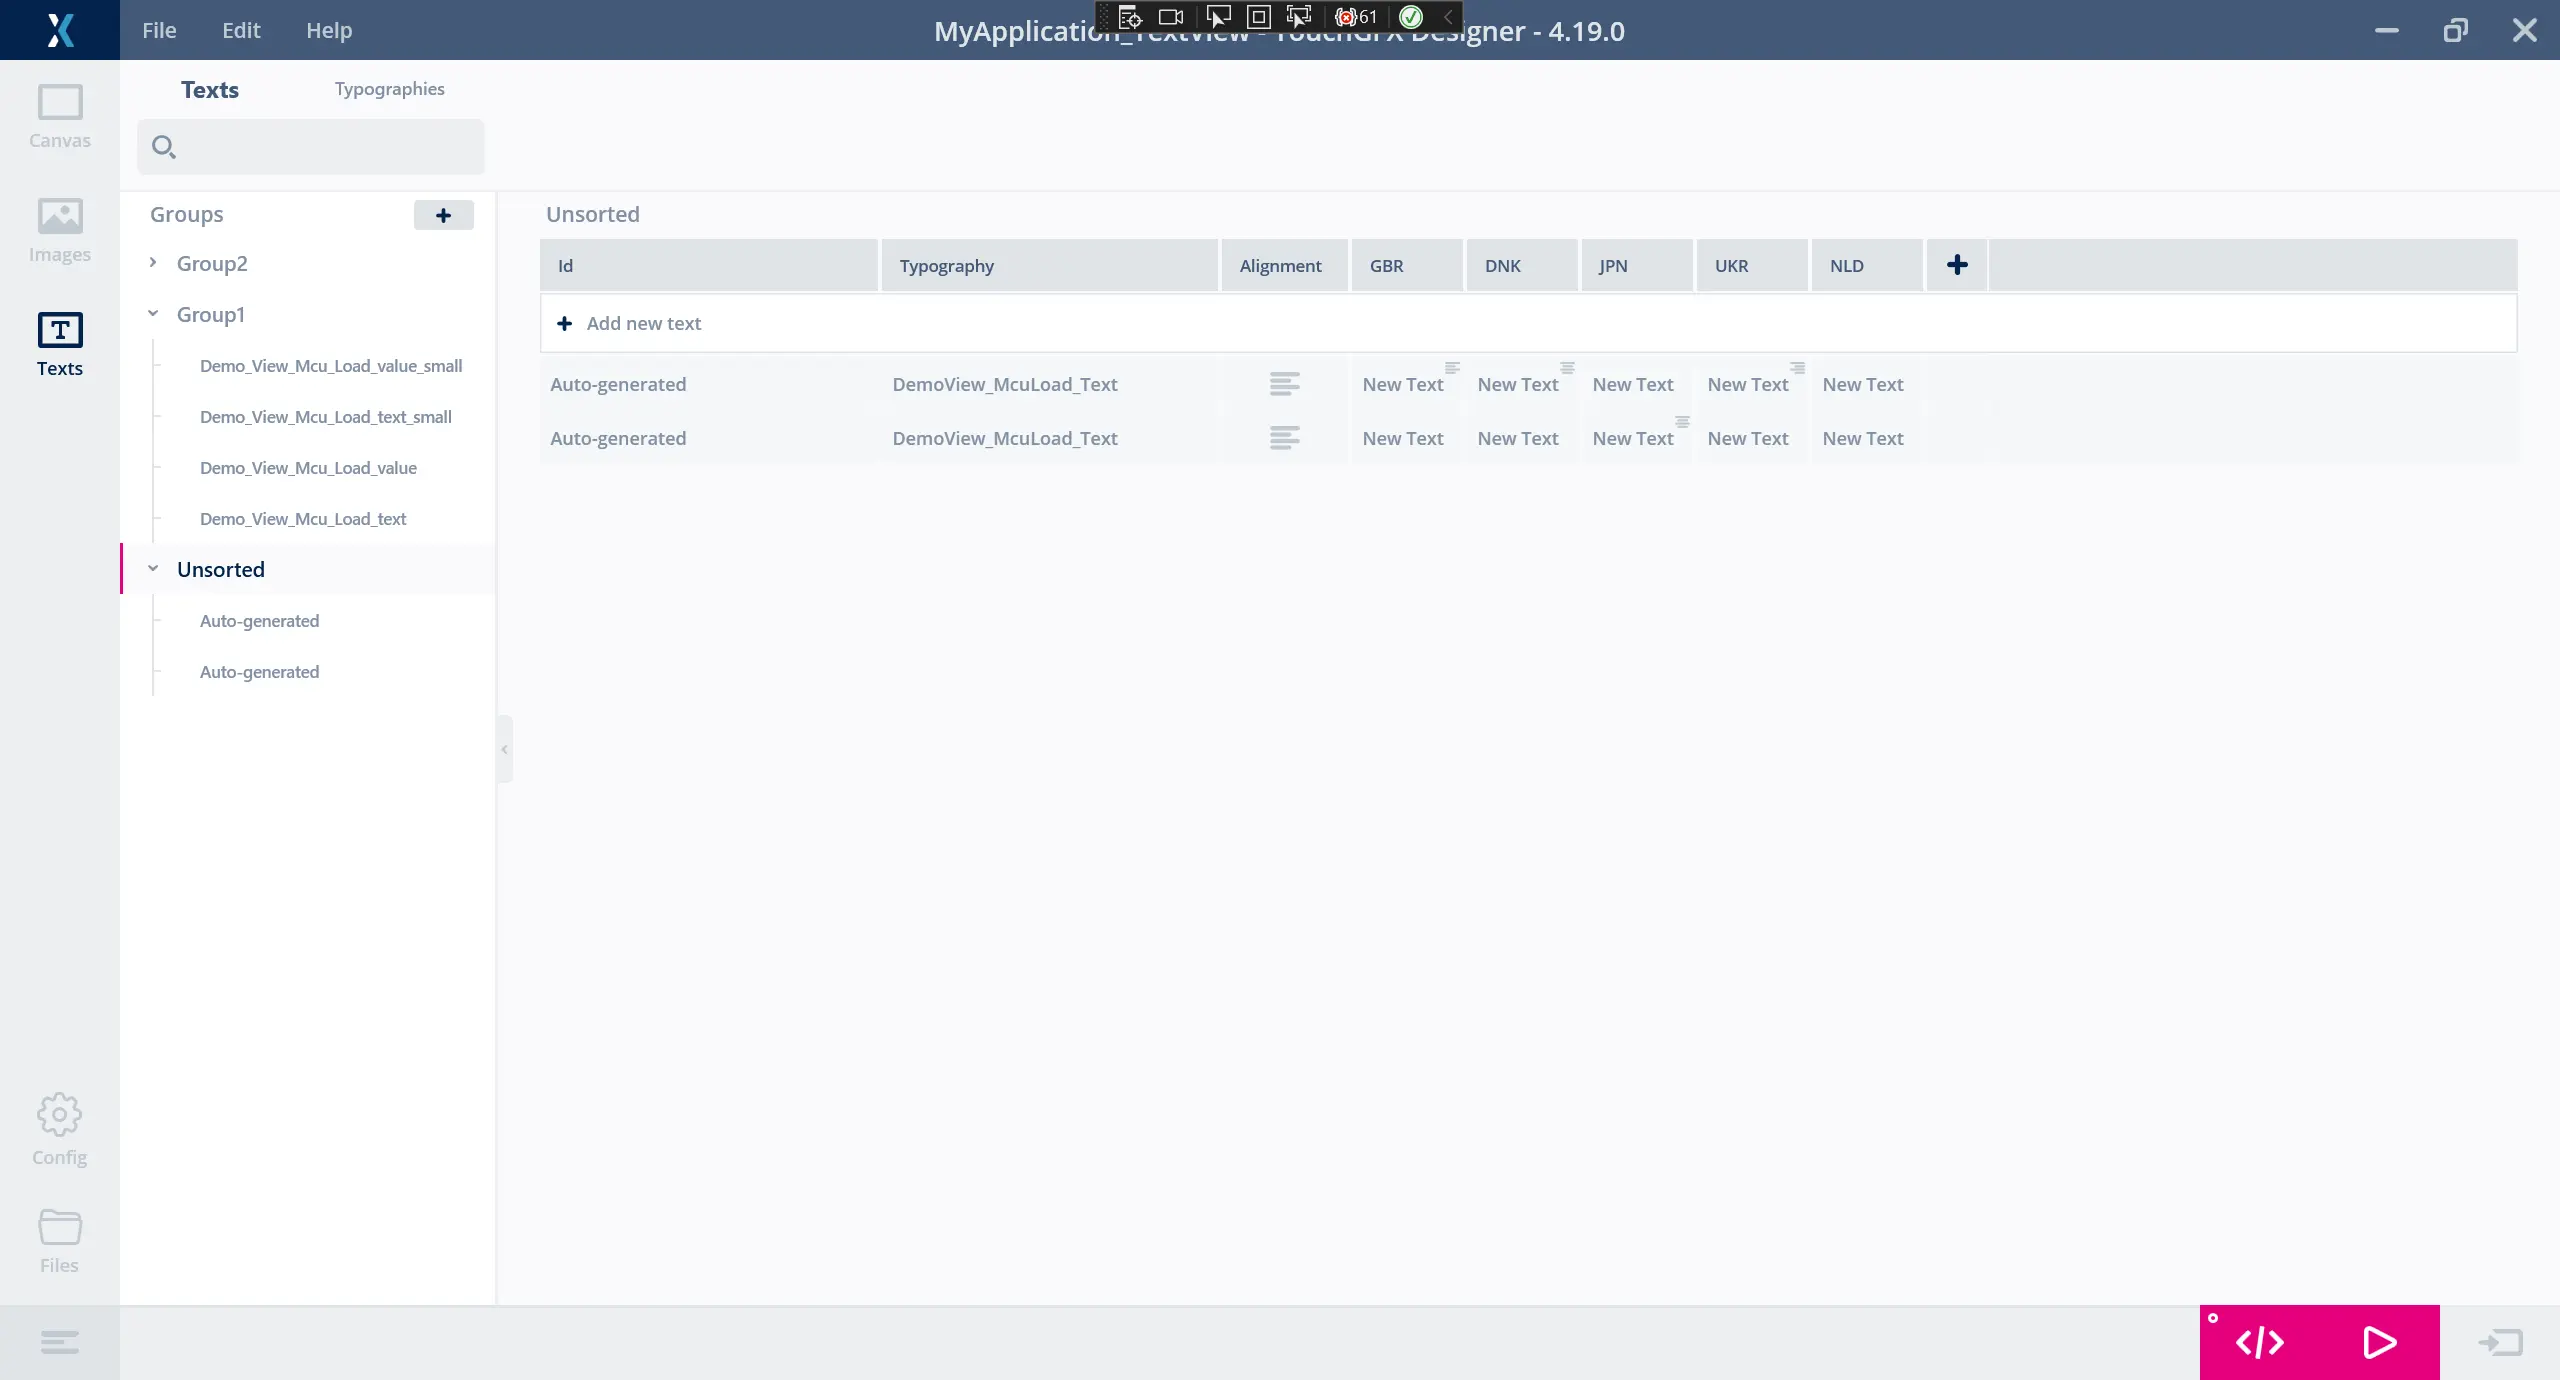Run the simulator with play button
The image size is (2560, 1380).
click(2379, 1342)
